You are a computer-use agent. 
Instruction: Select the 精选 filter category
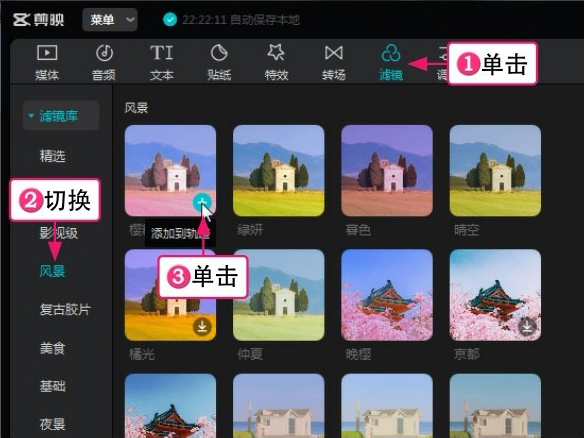pyautogui.click(x=53, y=156)
